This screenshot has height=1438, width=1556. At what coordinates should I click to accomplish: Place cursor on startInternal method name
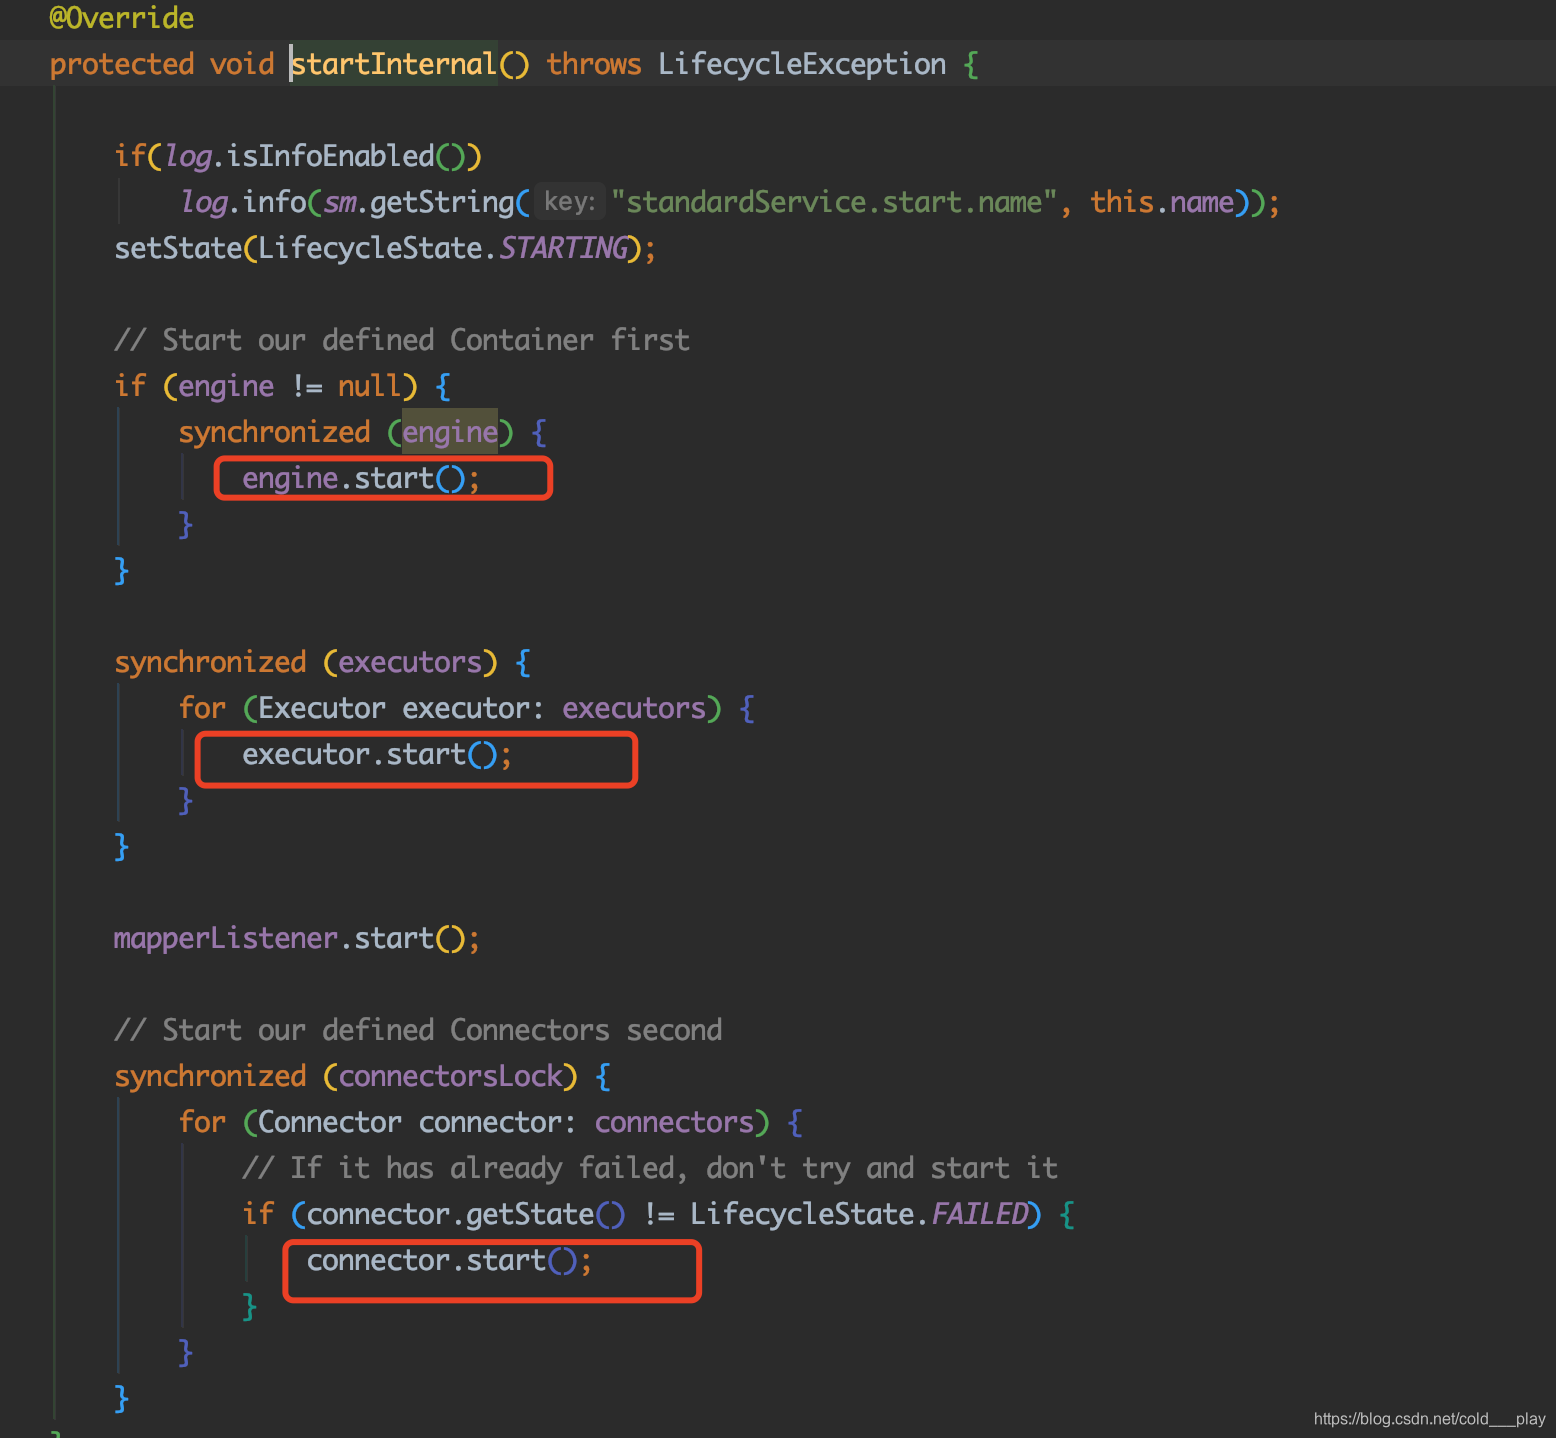point(394,64)
